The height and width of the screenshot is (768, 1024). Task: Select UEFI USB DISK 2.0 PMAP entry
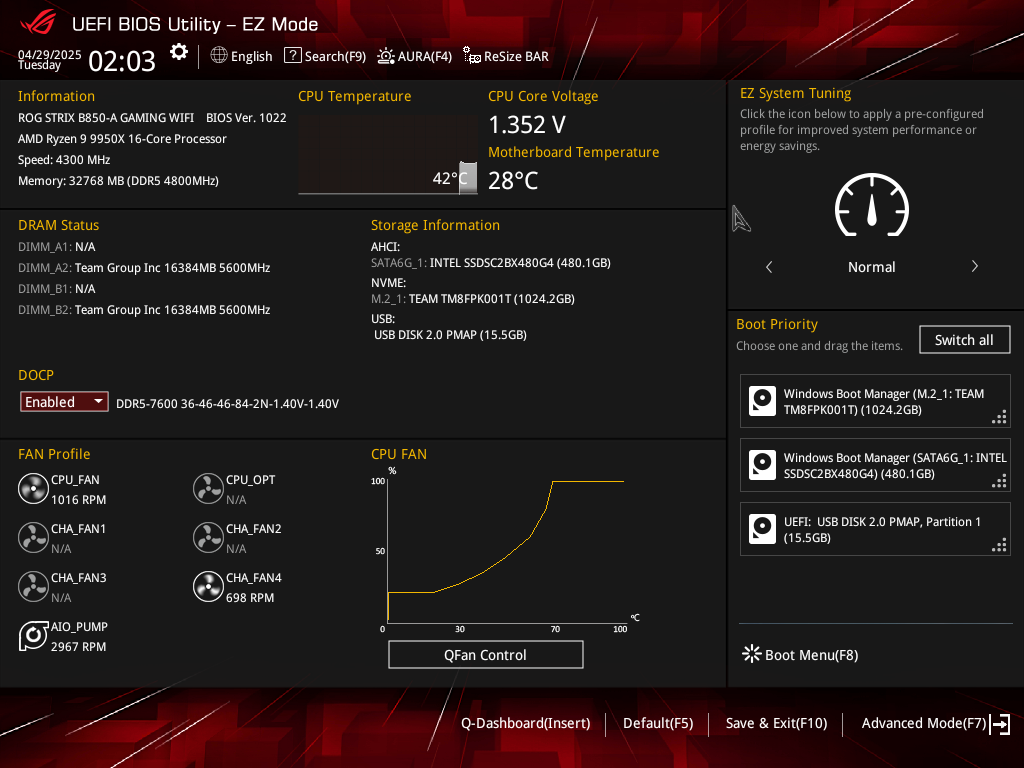875,530
